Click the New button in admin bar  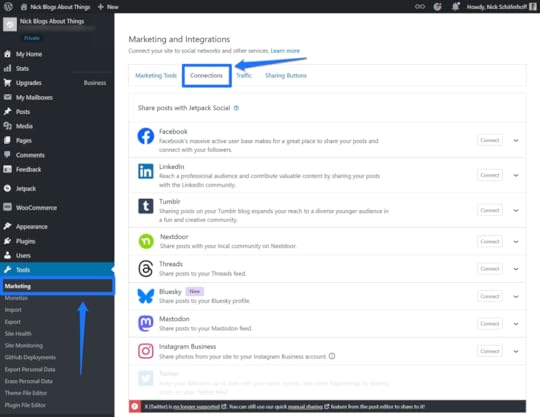pos(108,7)
